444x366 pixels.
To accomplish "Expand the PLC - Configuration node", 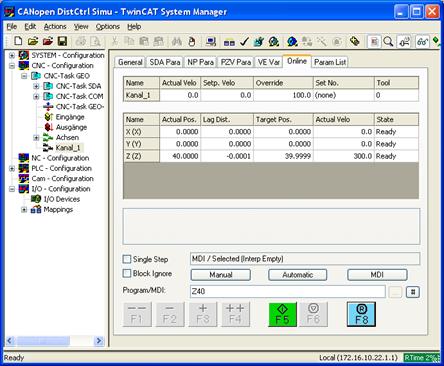I will 12,168.
